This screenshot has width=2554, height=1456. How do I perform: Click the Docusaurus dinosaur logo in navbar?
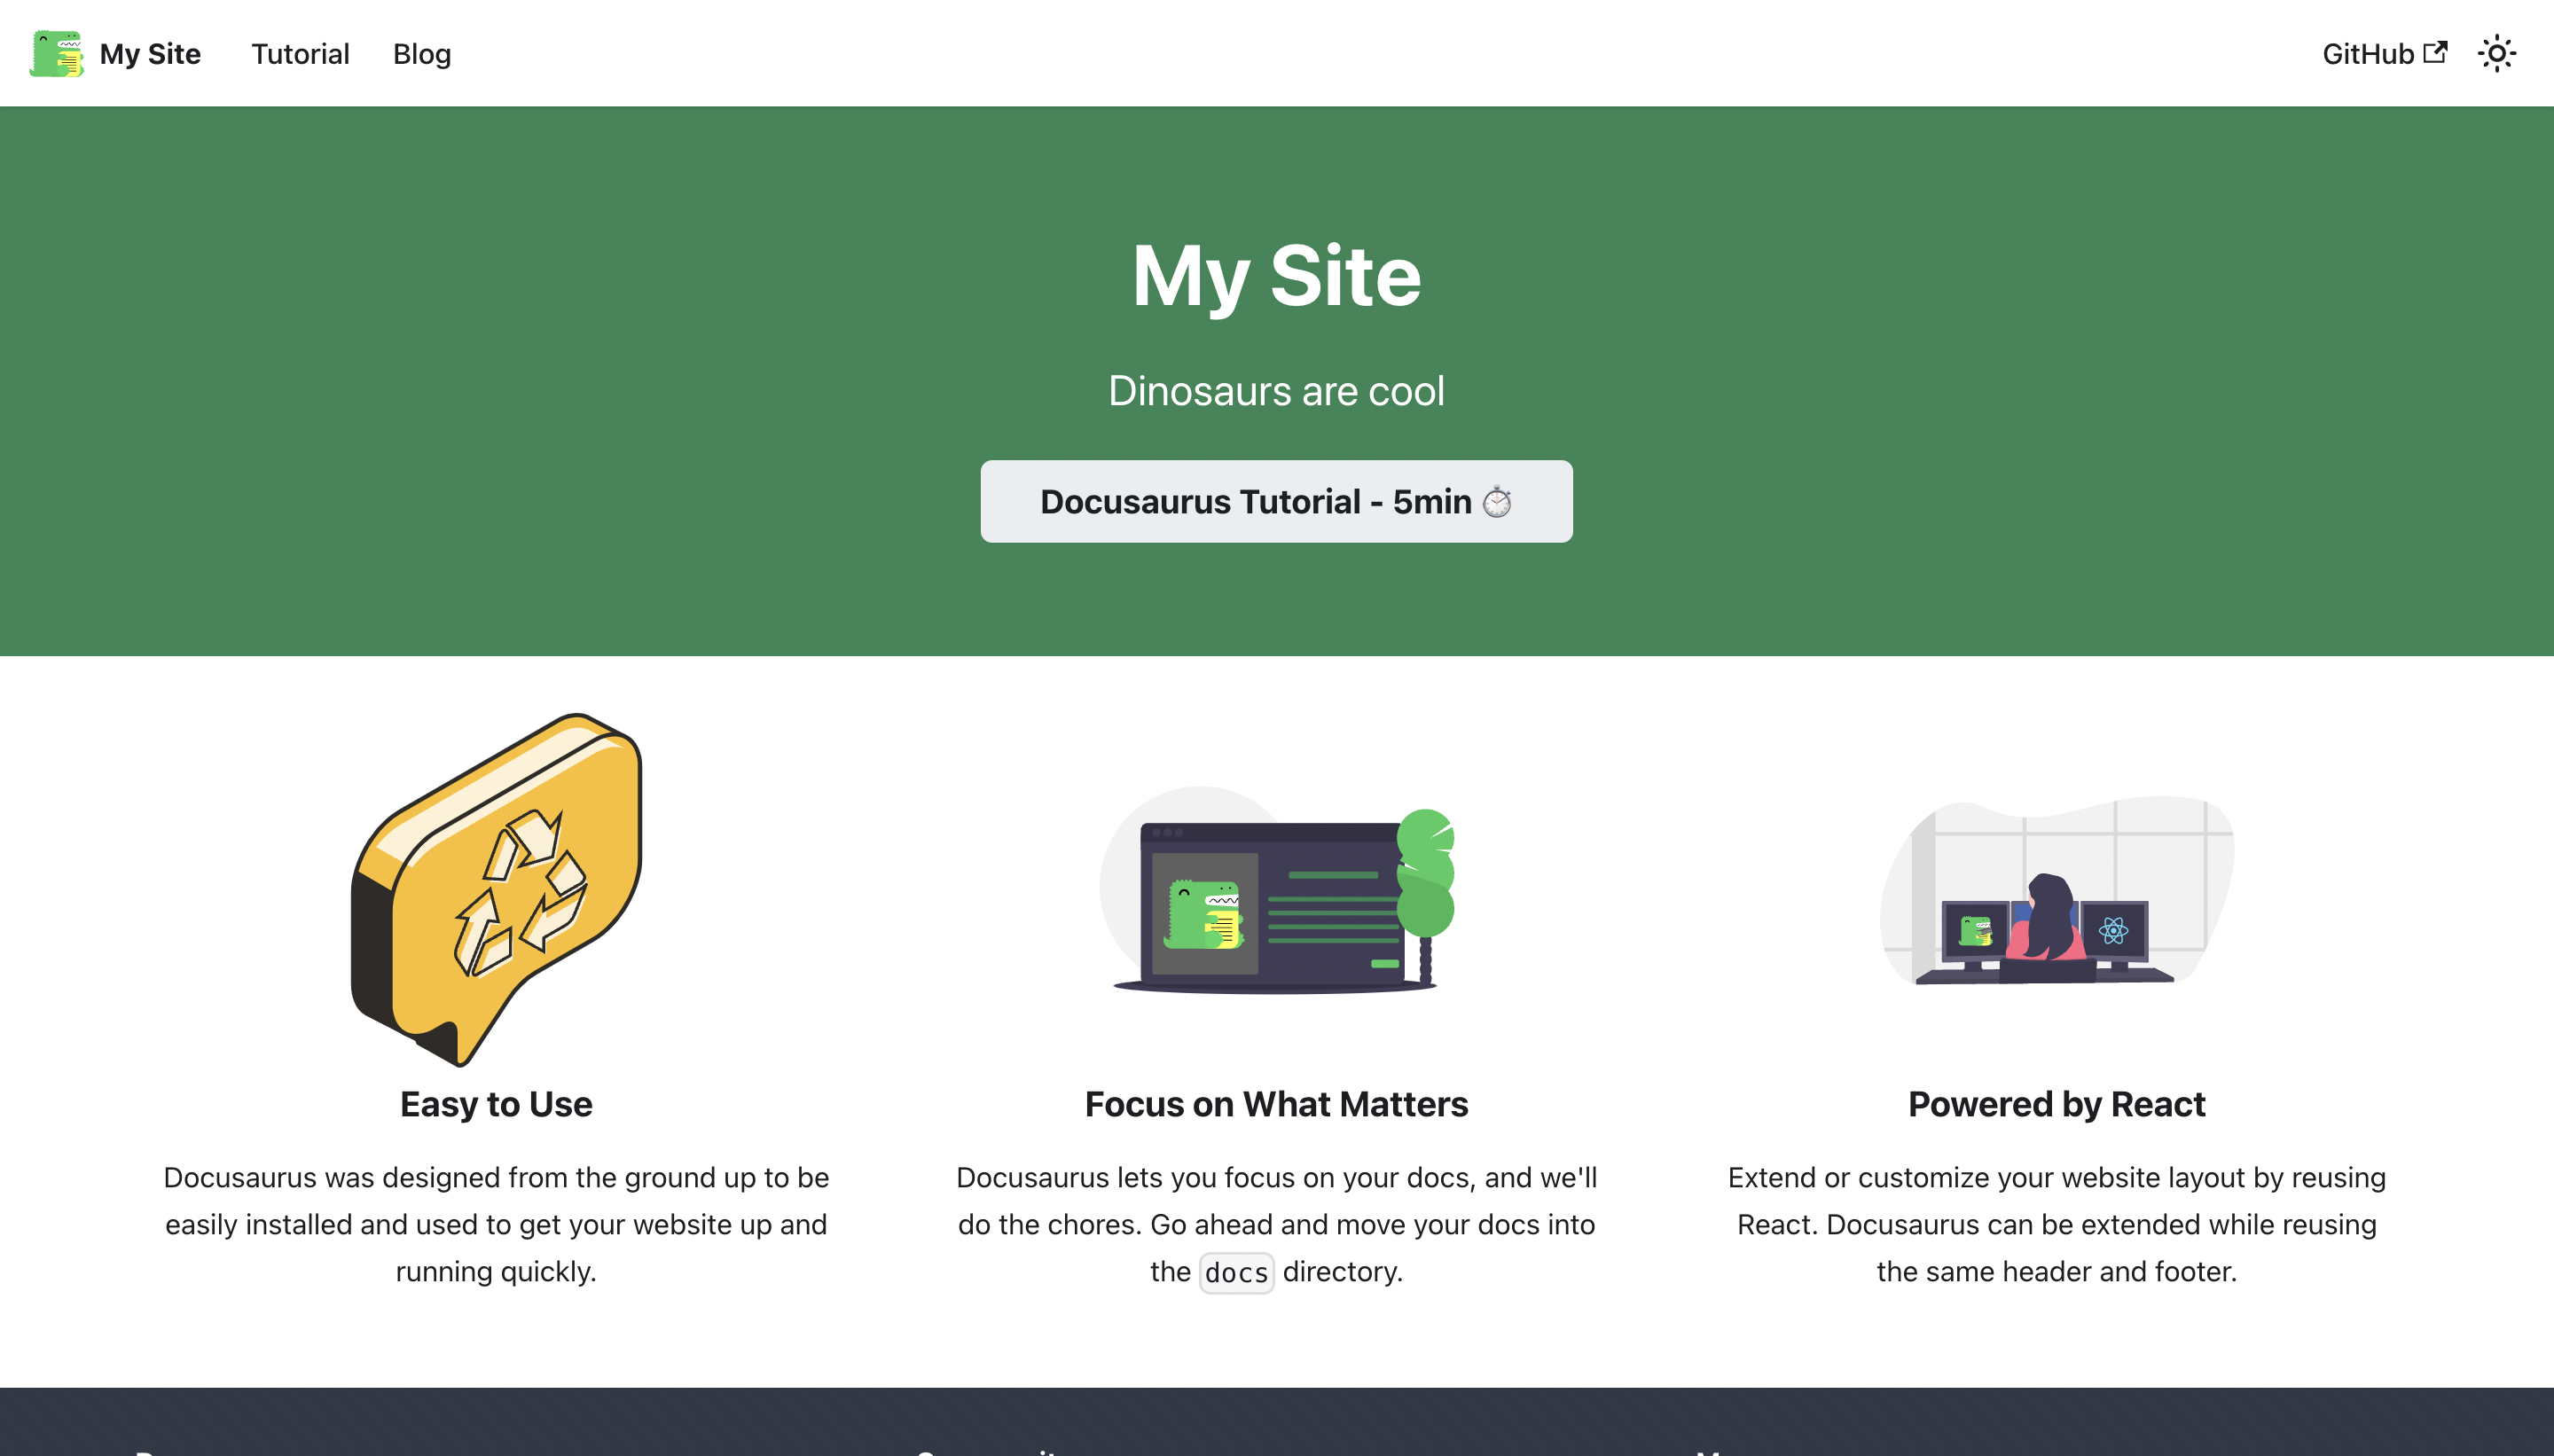click(57, 53)
